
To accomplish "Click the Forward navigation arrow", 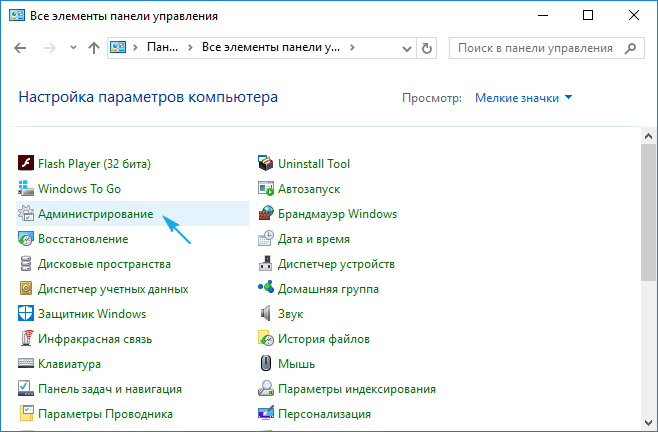I will pos(50,48).
